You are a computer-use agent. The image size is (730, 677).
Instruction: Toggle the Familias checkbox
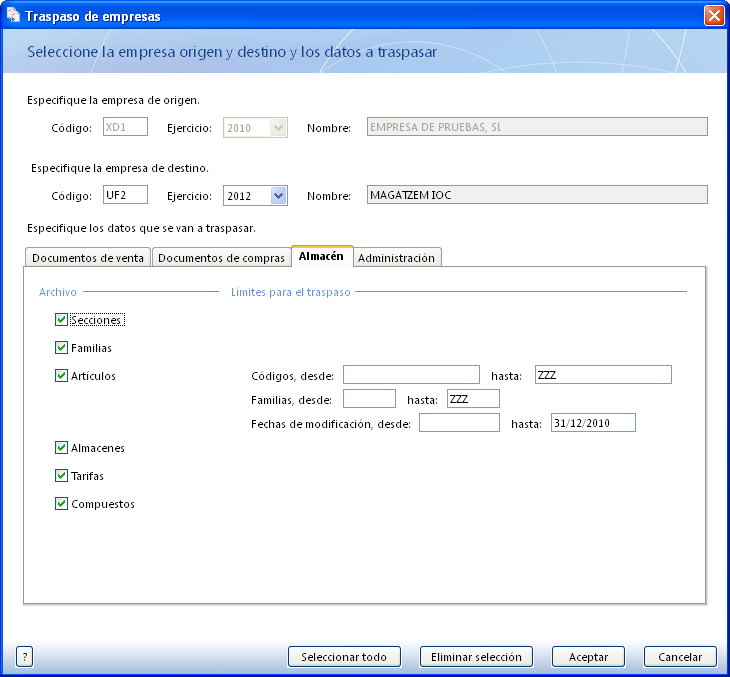(x=62, y=348)
